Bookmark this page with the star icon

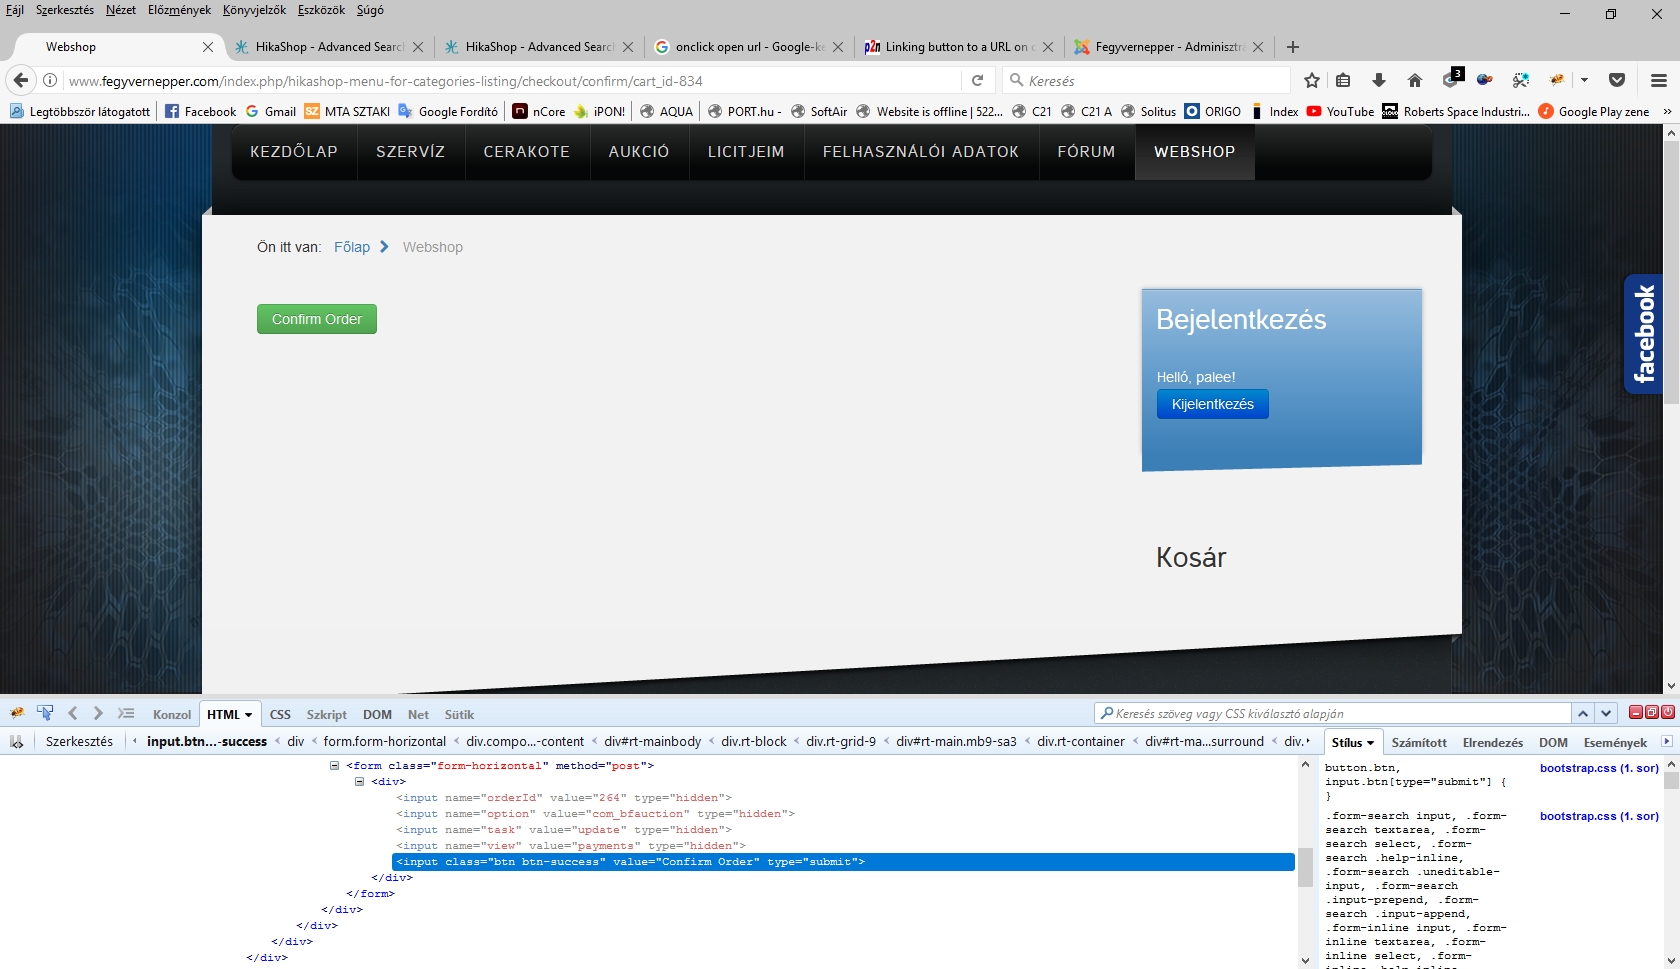[1312, 80]
